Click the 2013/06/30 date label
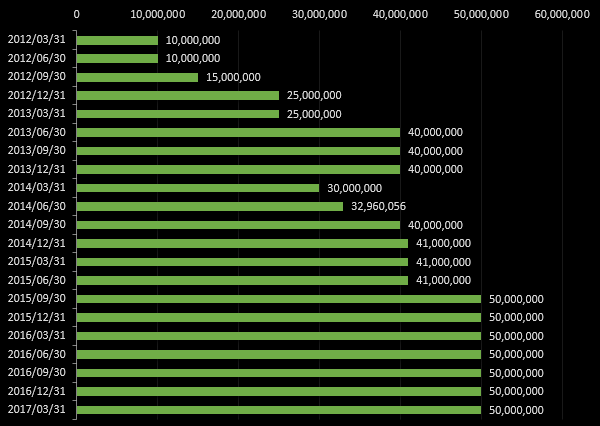Screen dimensions: 600x426 36,132
